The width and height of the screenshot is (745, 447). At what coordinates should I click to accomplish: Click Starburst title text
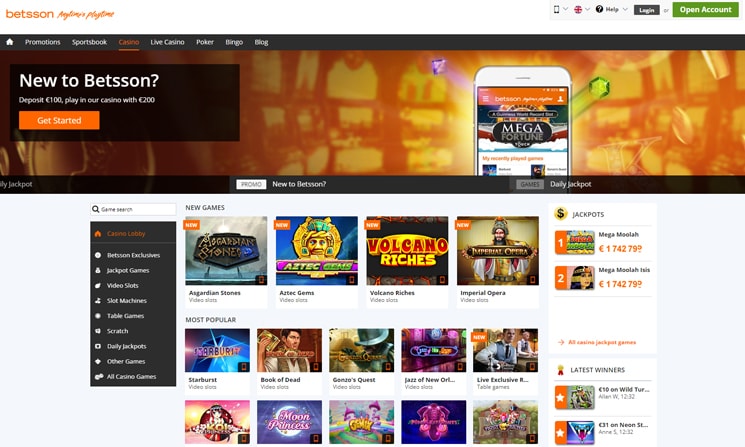point(202,380)
